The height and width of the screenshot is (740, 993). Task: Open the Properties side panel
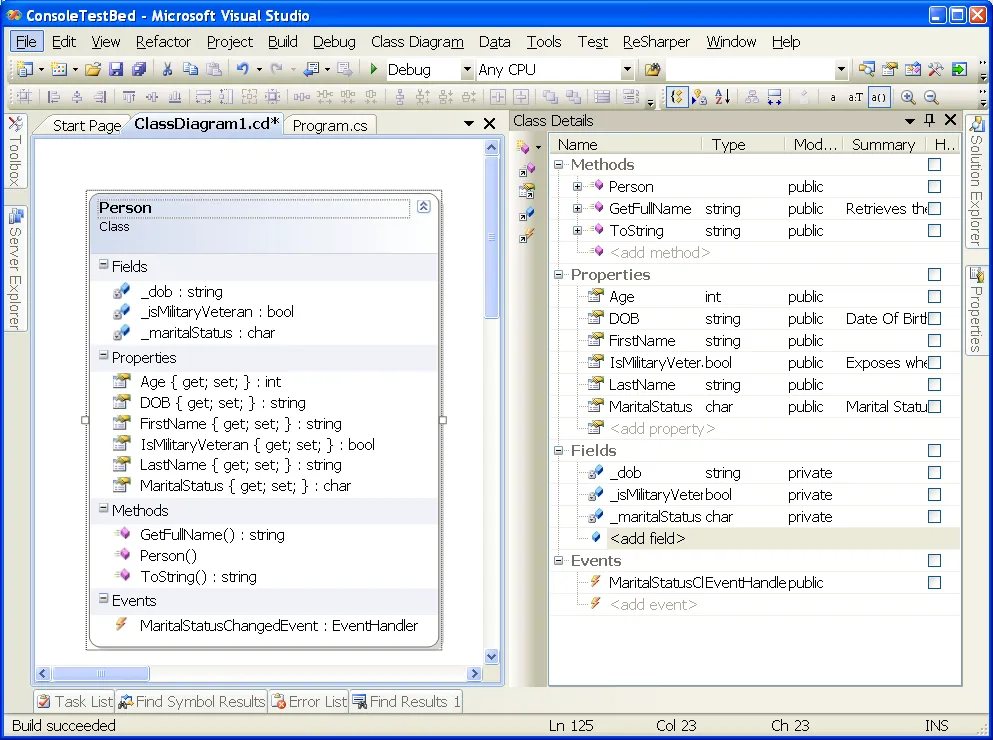coord(976,310)
